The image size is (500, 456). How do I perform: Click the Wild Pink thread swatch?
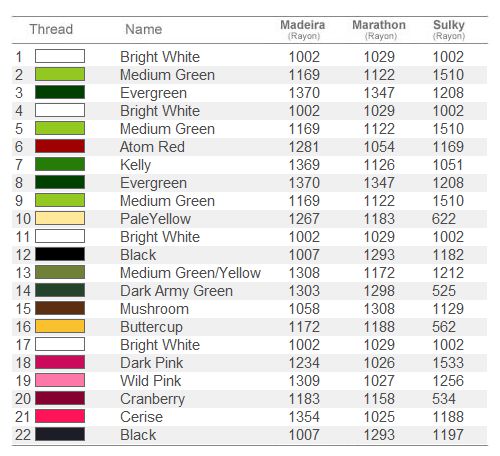[60, 380]
